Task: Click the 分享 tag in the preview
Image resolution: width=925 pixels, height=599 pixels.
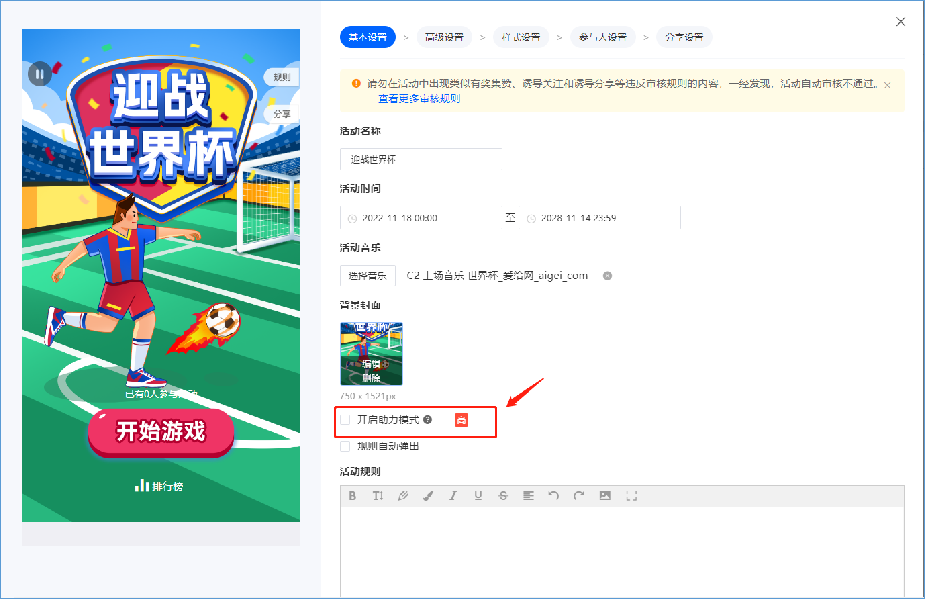Action: pos(282,114)
